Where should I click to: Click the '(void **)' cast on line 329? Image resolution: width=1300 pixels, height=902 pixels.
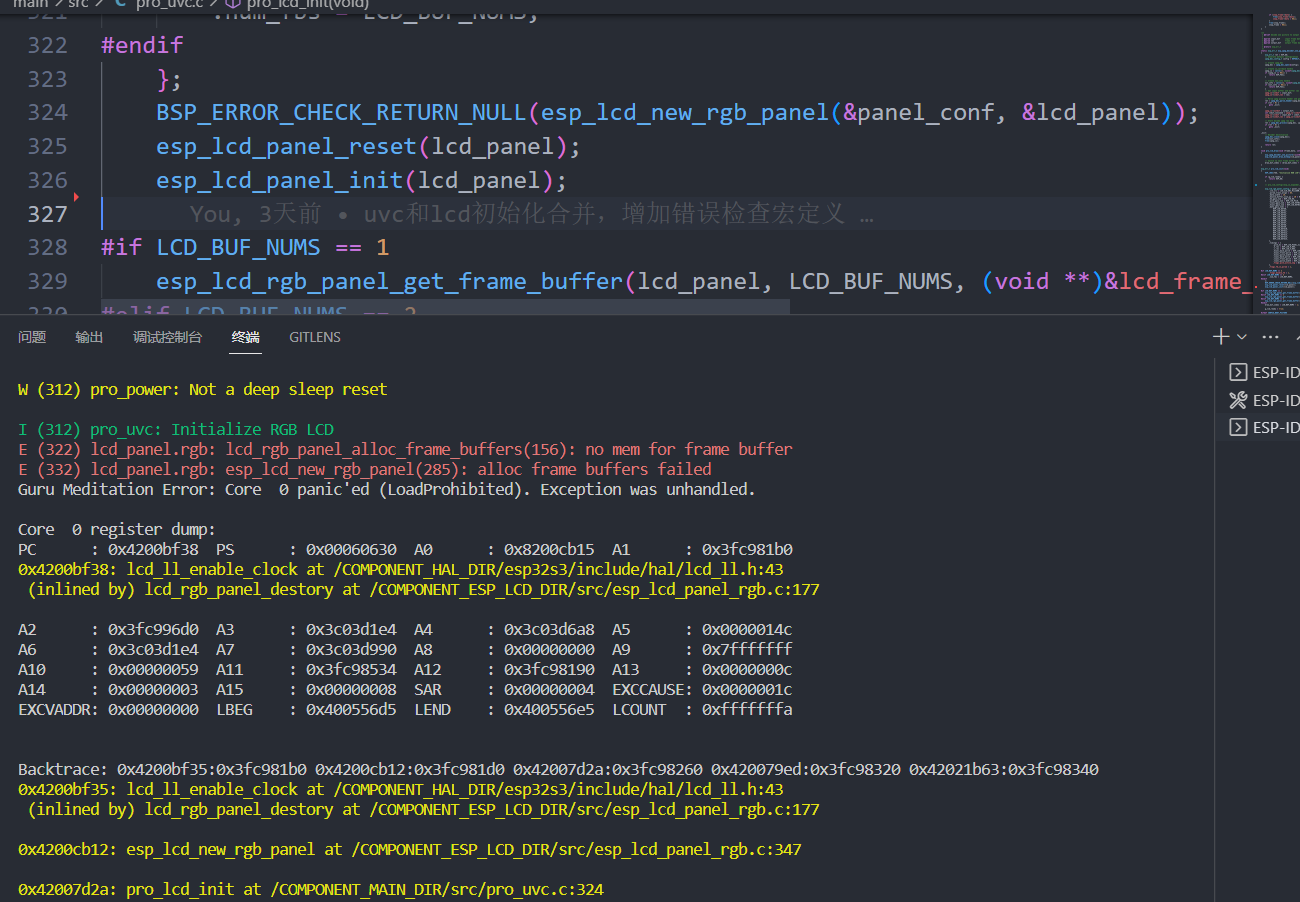coord(1043,281)
